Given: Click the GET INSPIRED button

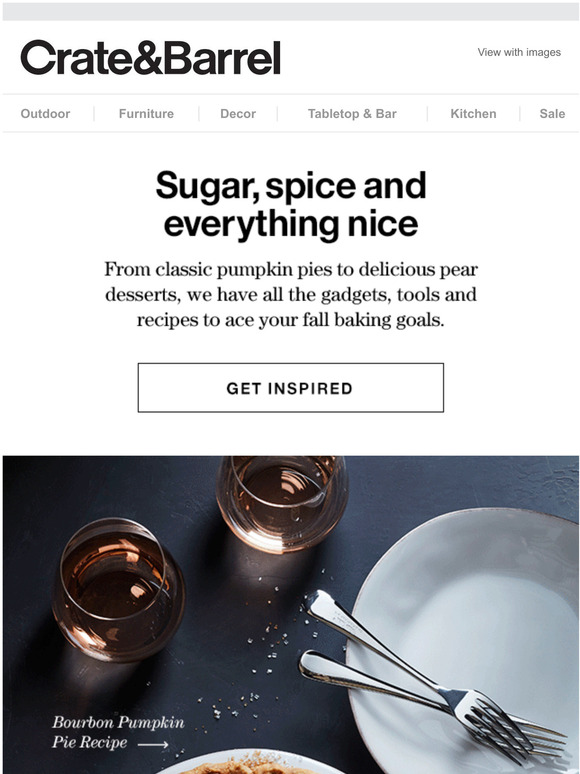Looking at the screenshot, I should click(290, 387).
